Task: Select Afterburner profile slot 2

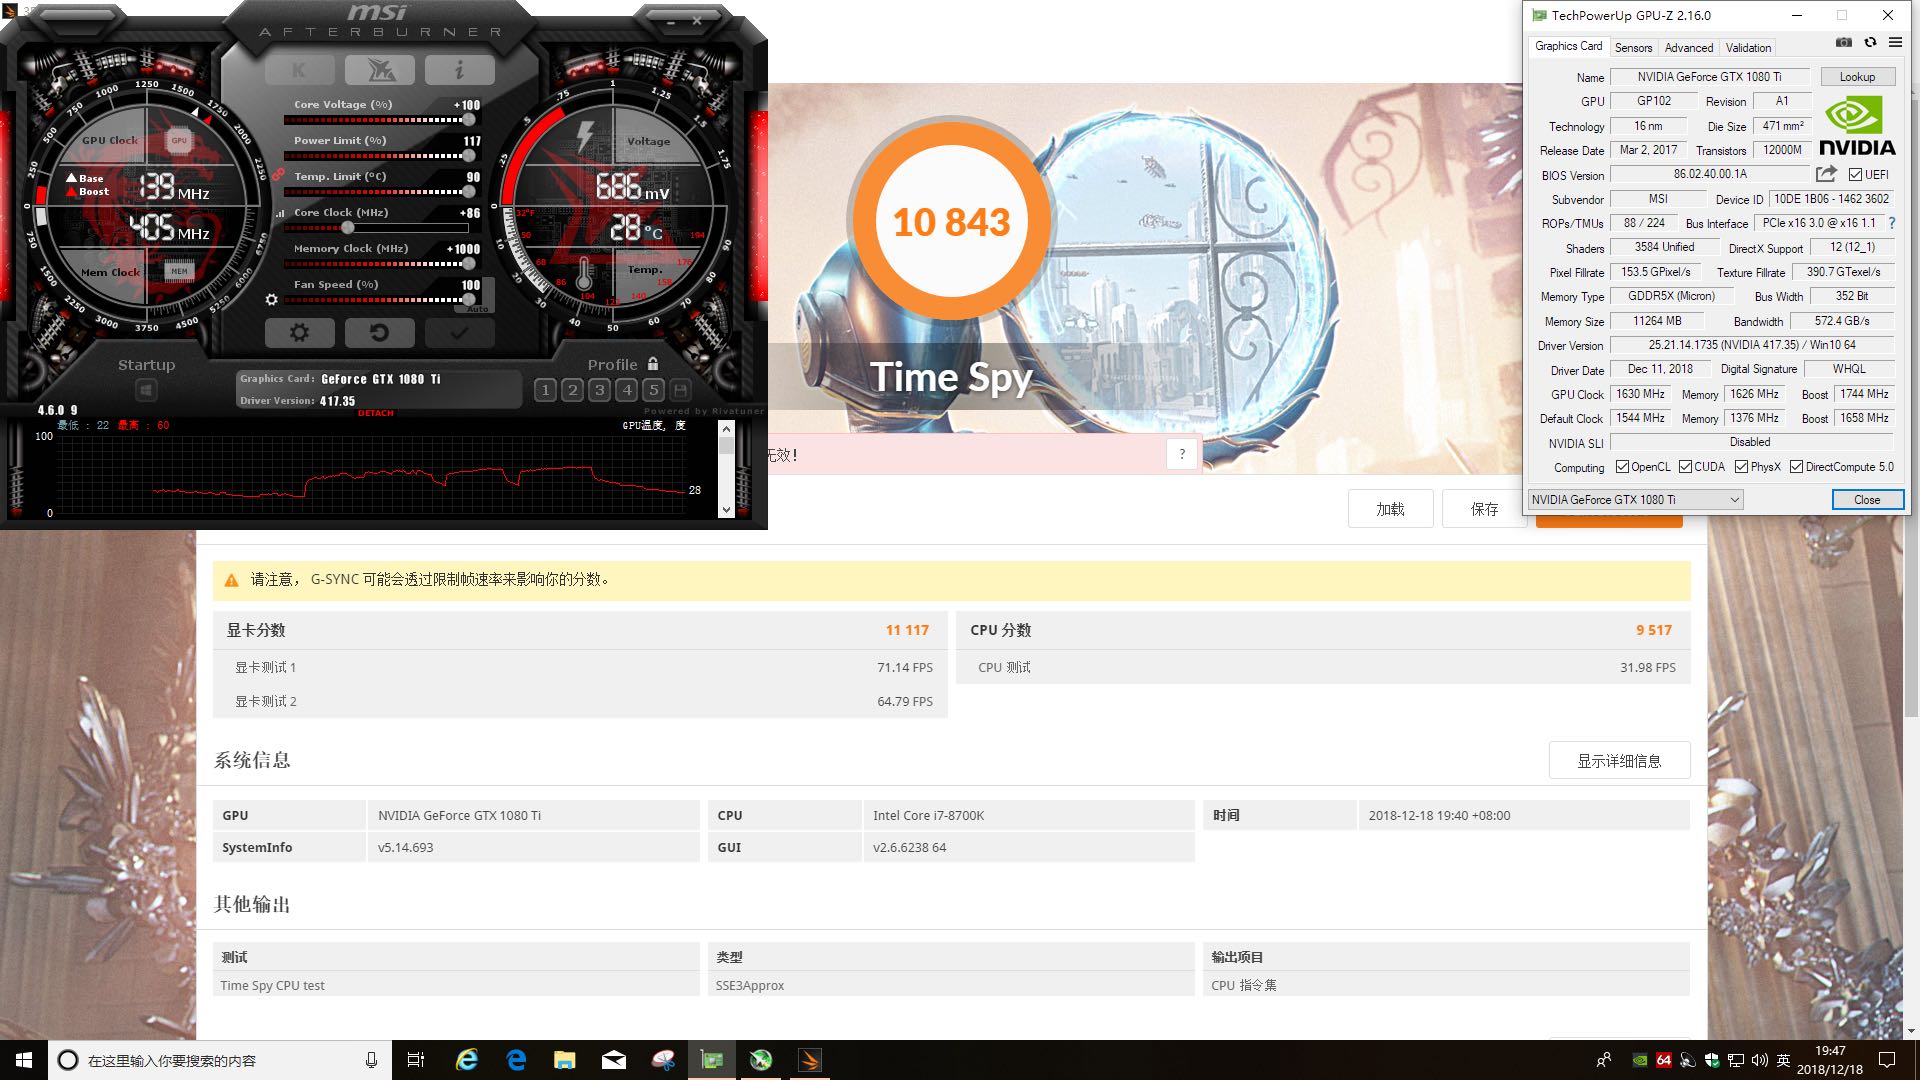Action: click(572, 390)
